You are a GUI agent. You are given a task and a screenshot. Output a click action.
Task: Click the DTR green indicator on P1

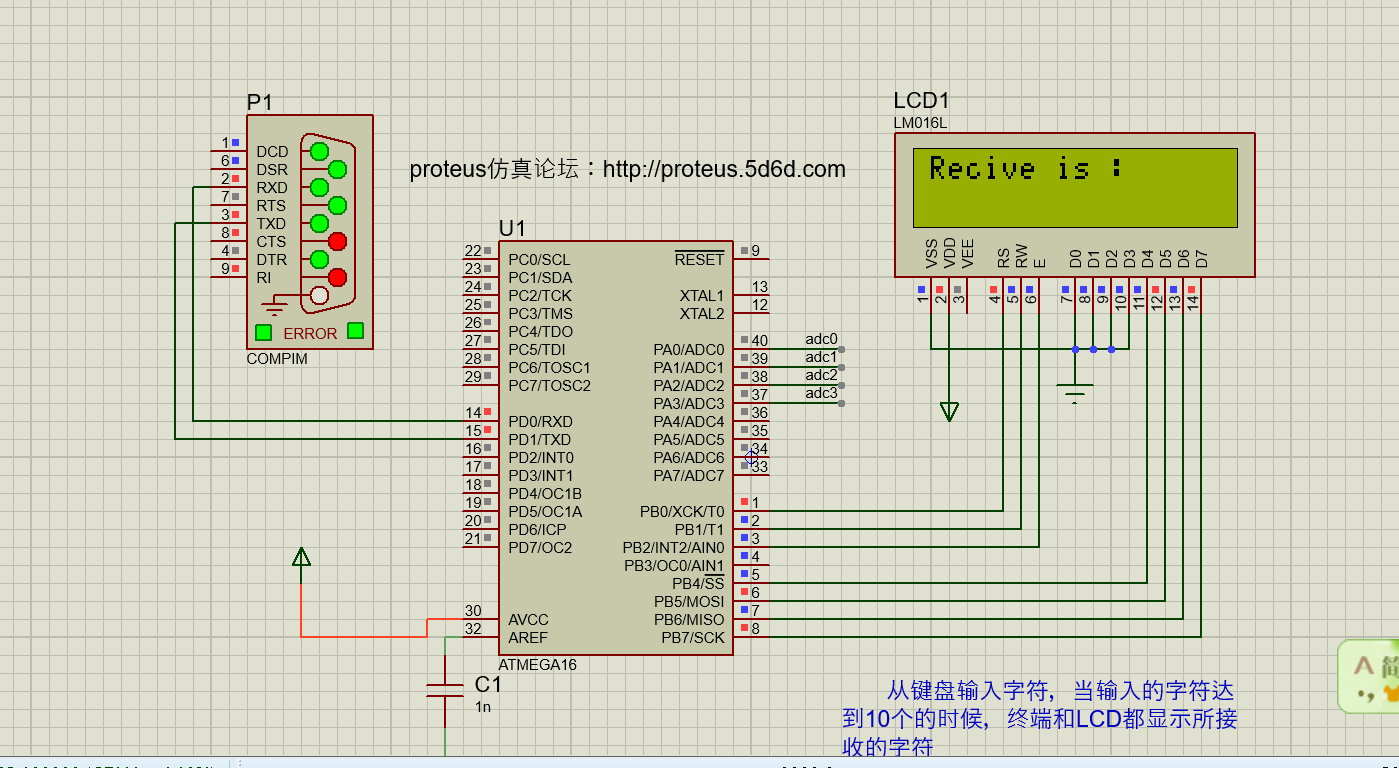click(319, 259)
